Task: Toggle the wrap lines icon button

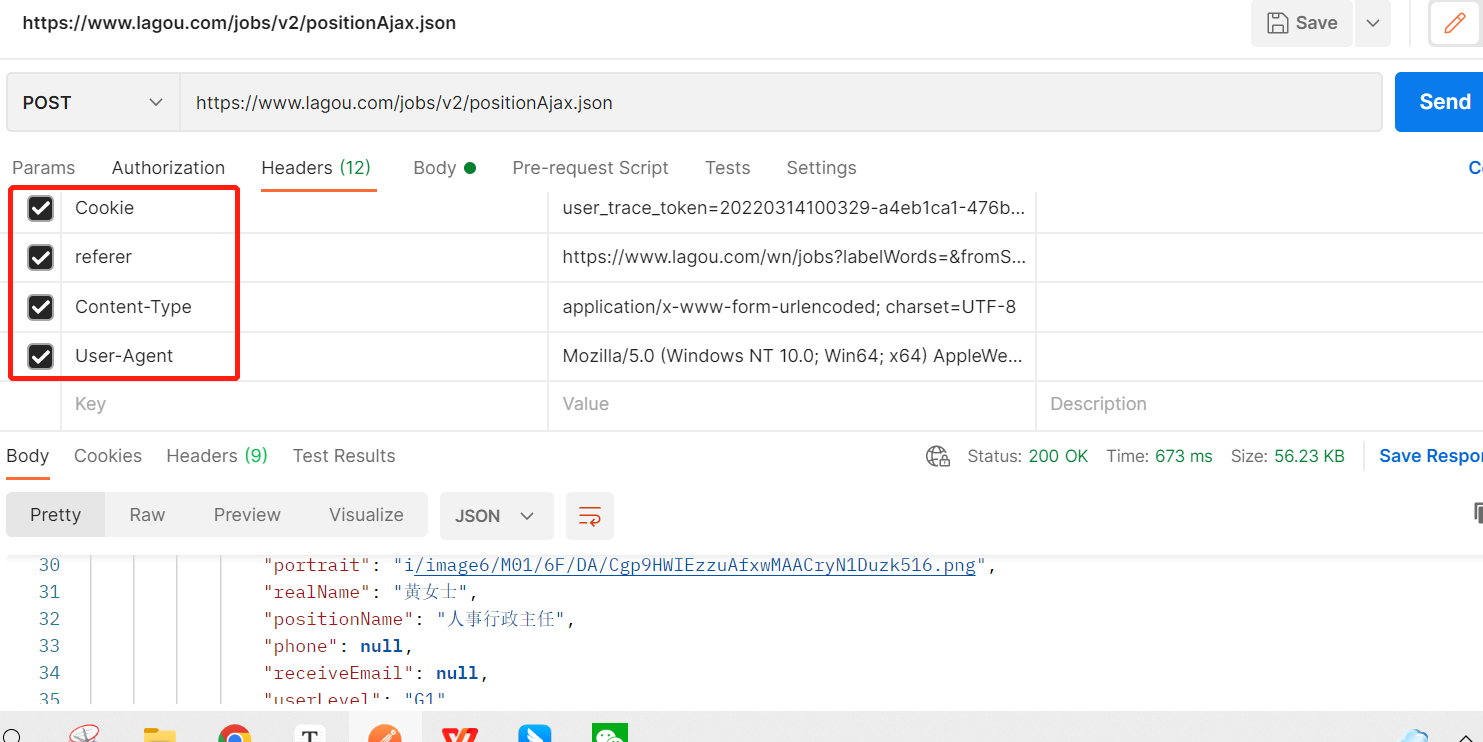Action: tap(590, 516)
